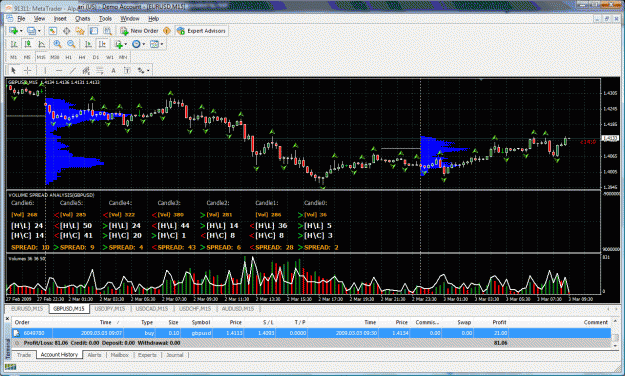This screenshot has height=376, width=625.
Task: Switch chart to Candlesticks mode
Action: click(x=28, y=44)
